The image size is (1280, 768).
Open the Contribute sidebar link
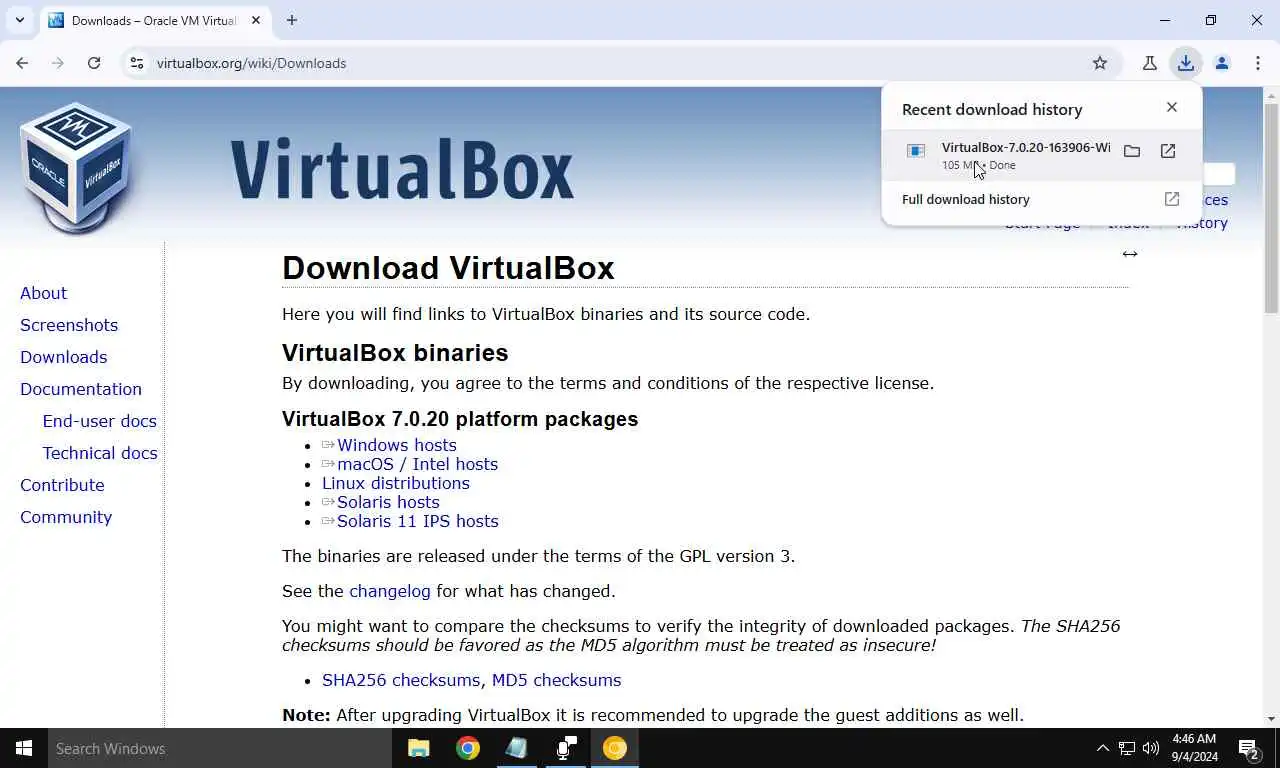(62, 485)
